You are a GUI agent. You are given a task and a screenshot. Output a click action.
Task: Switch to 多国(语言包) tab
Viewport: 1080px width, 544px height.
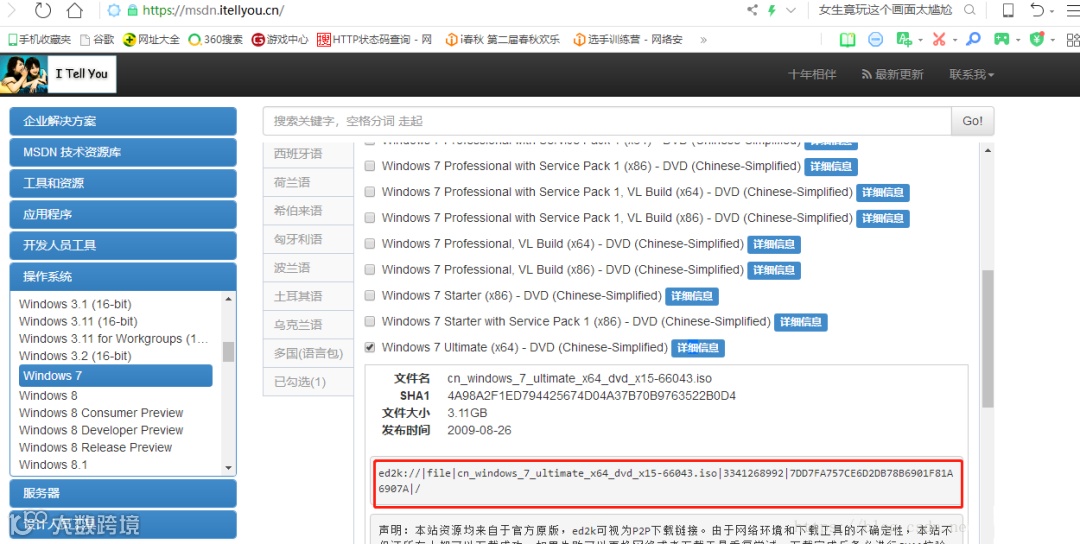click(x=308, y=353)
